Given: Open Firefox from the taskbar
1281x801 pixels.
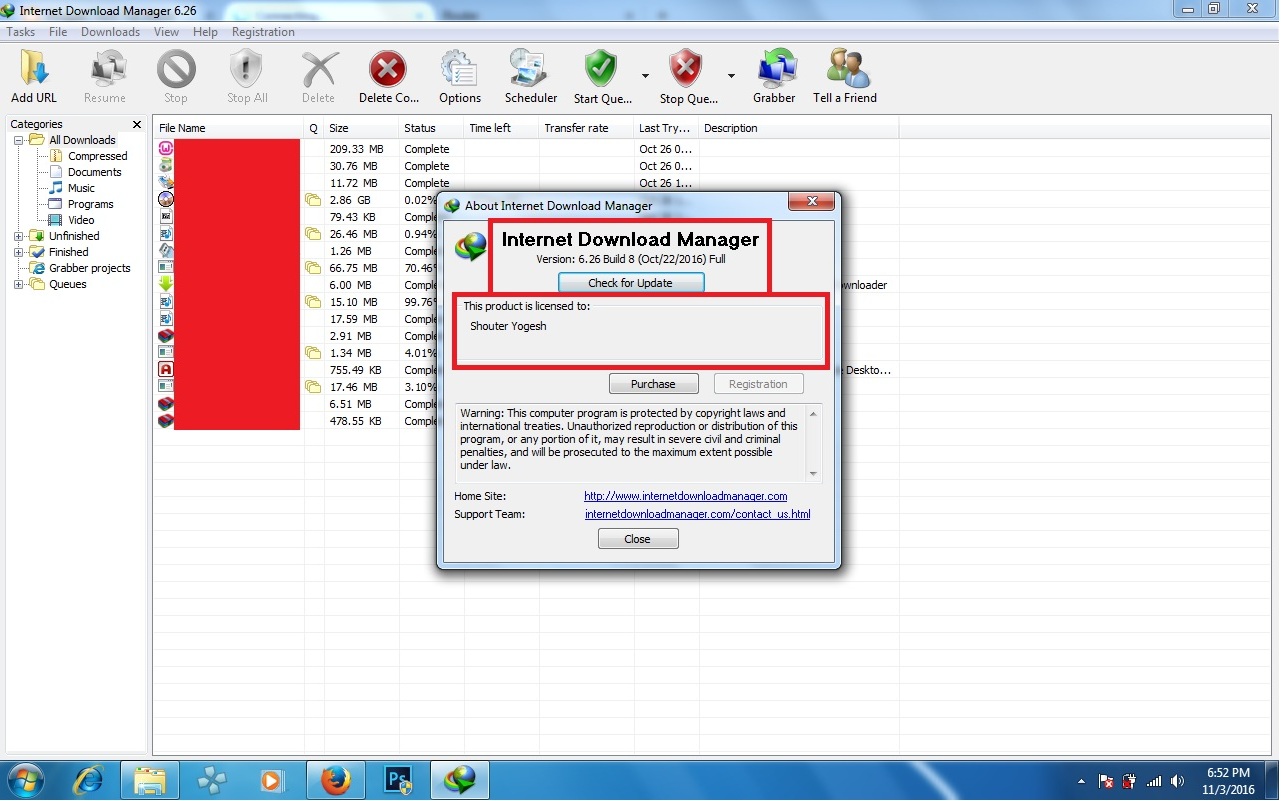Looking at the screenshot, I should coord(336,779).
